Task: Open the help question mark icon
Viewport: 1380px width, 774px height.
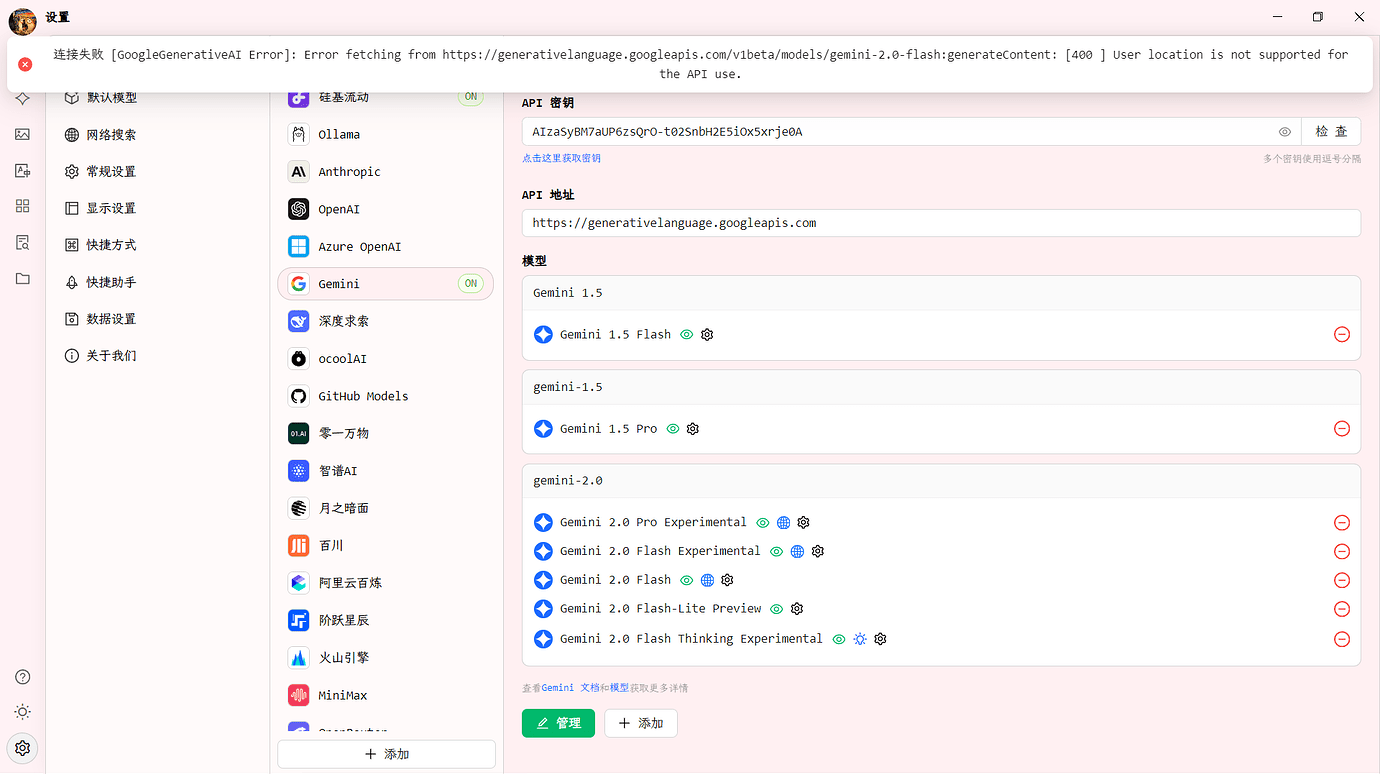Action: click(22, 677)
